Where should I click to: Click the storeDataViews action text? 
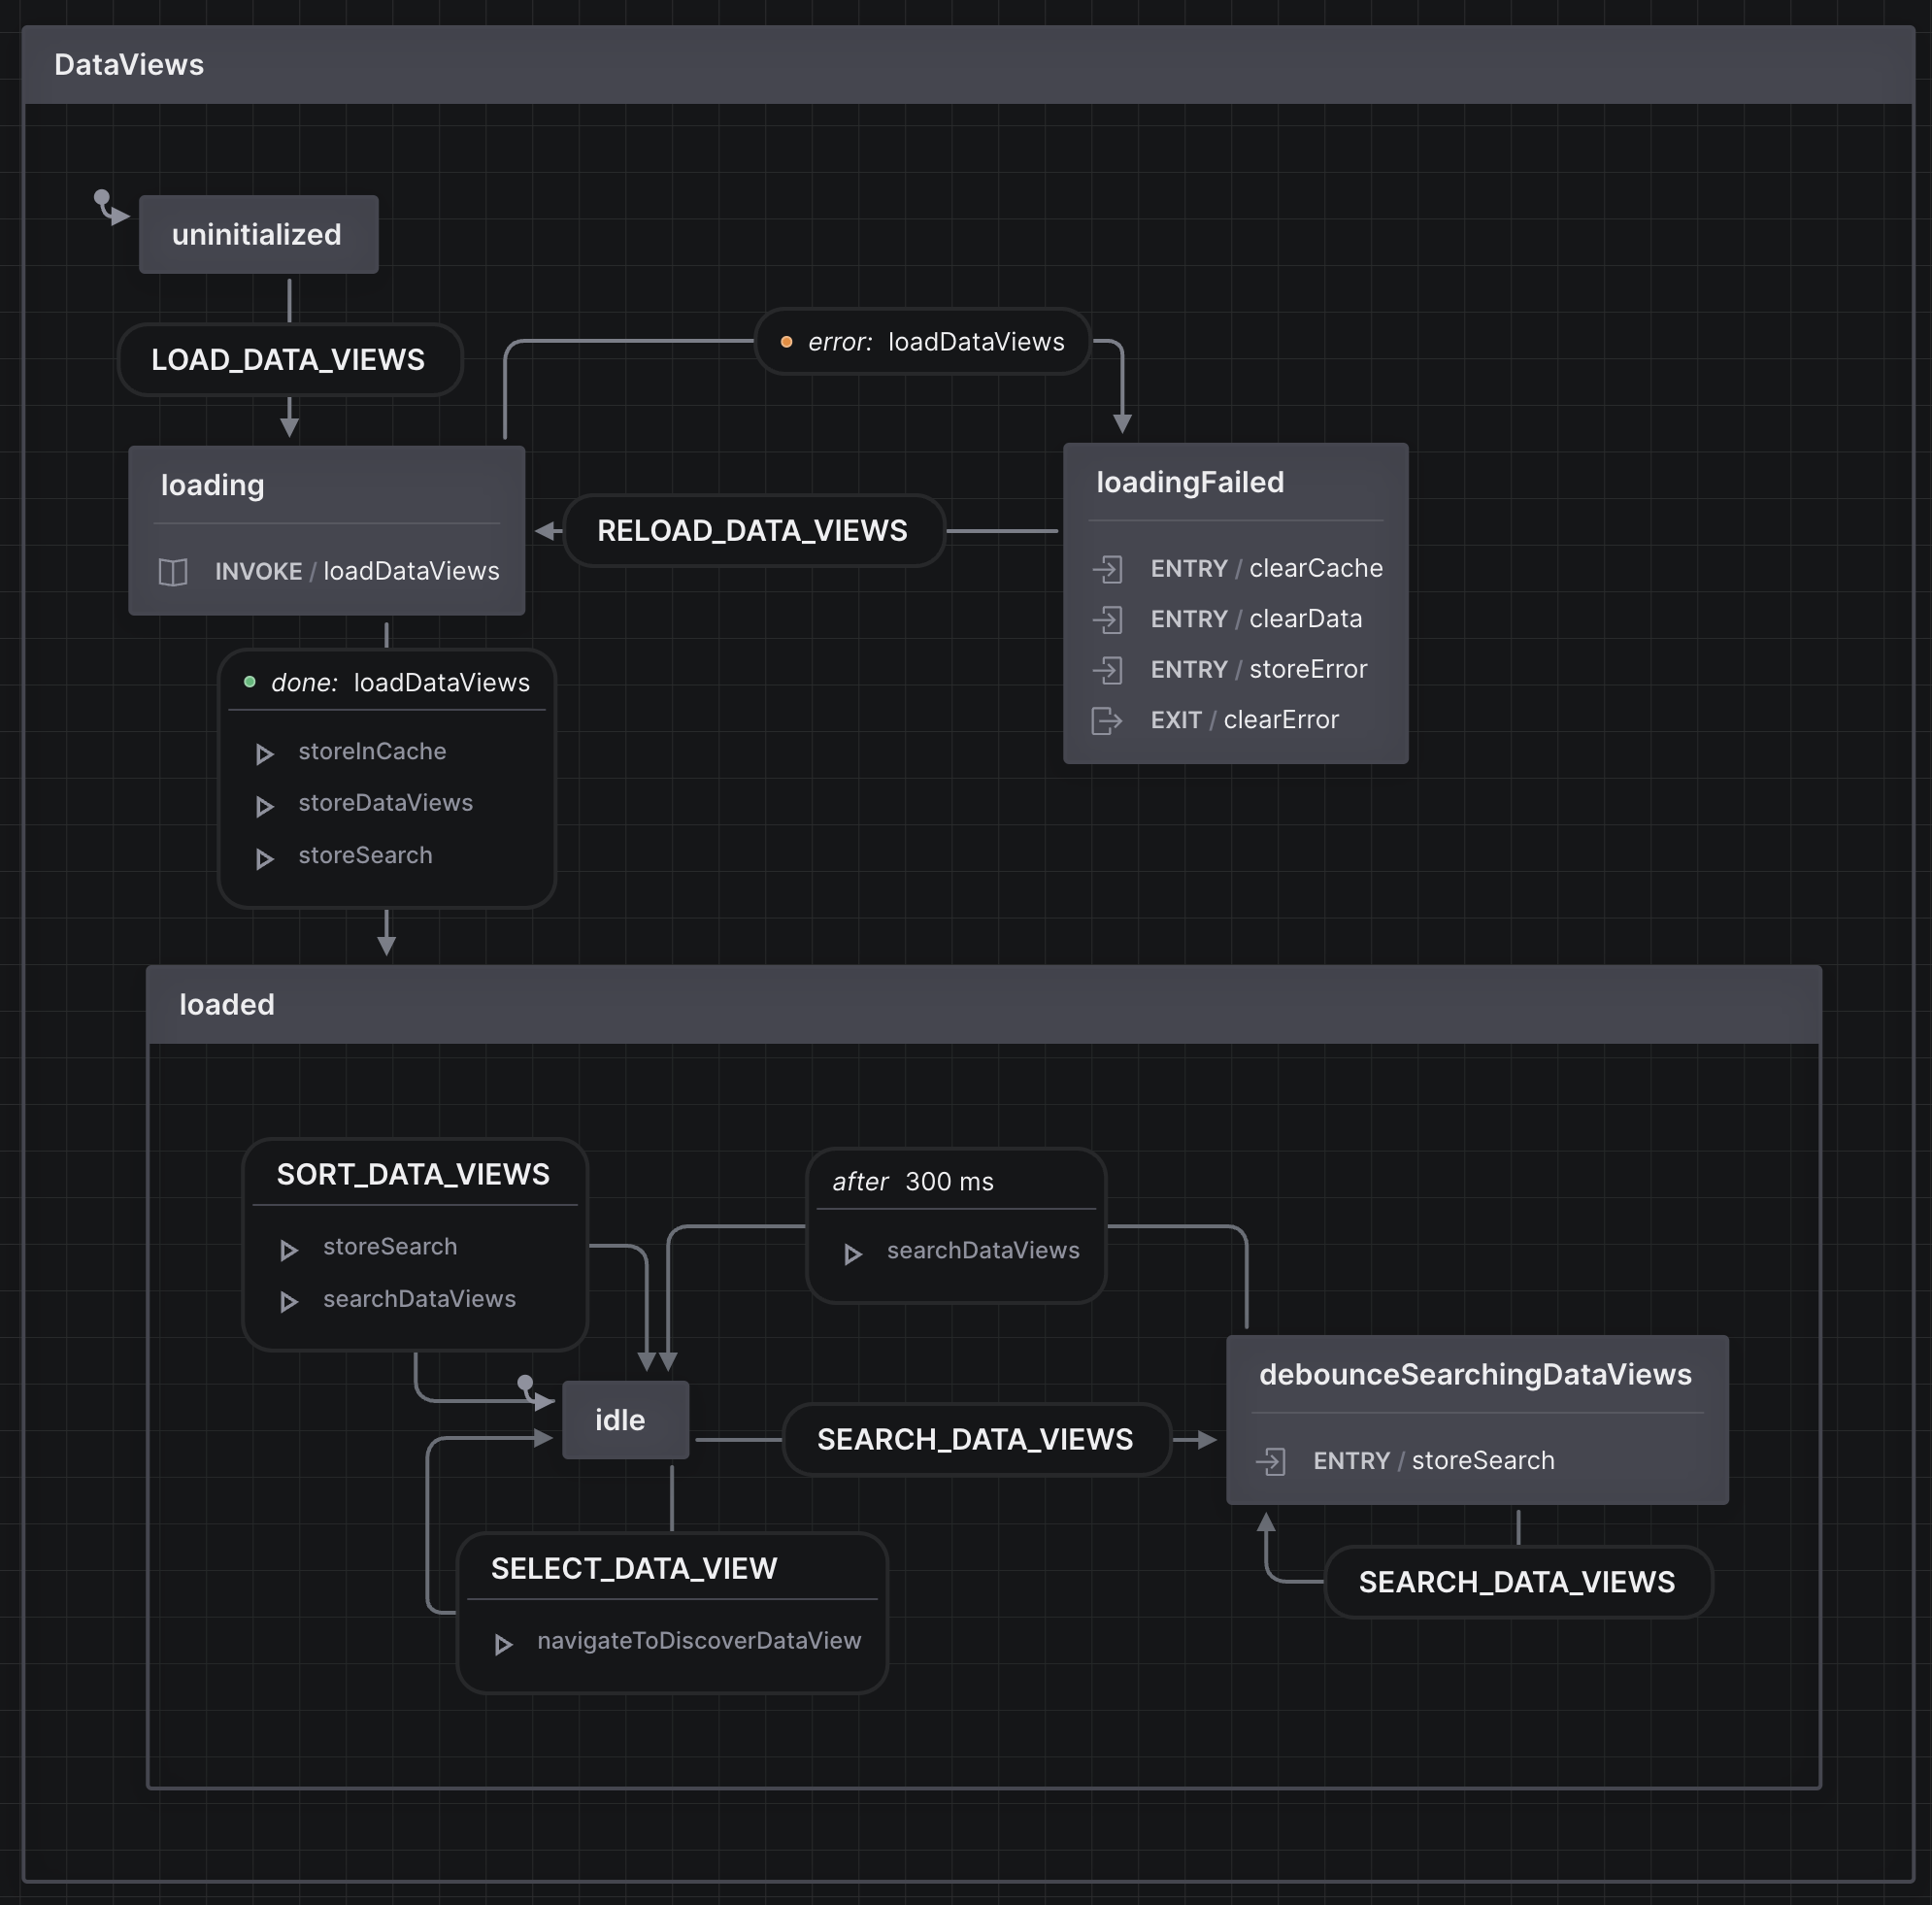[x=385, y=803]
